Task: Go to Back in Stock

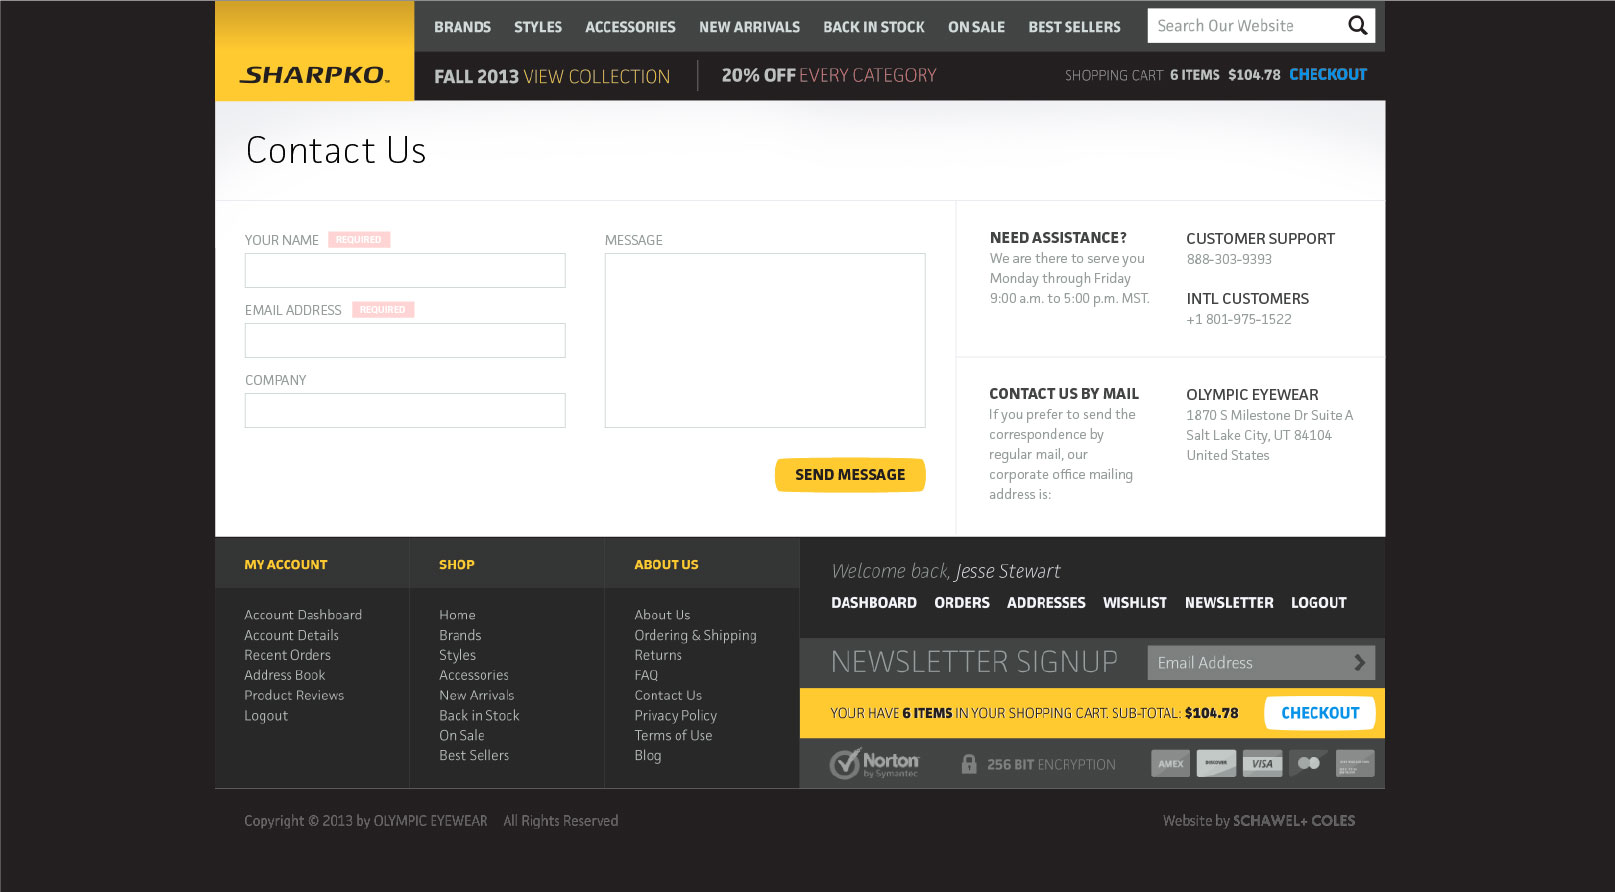Action: tap(874, 27)
